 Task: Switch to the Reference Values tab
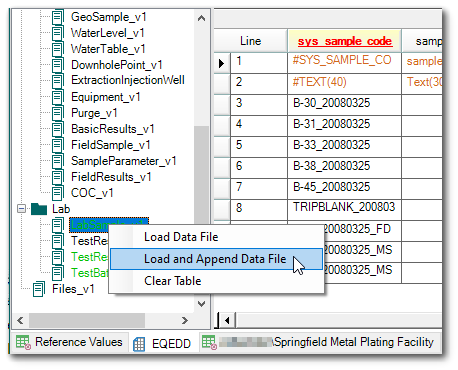click(x=69, y=342)
